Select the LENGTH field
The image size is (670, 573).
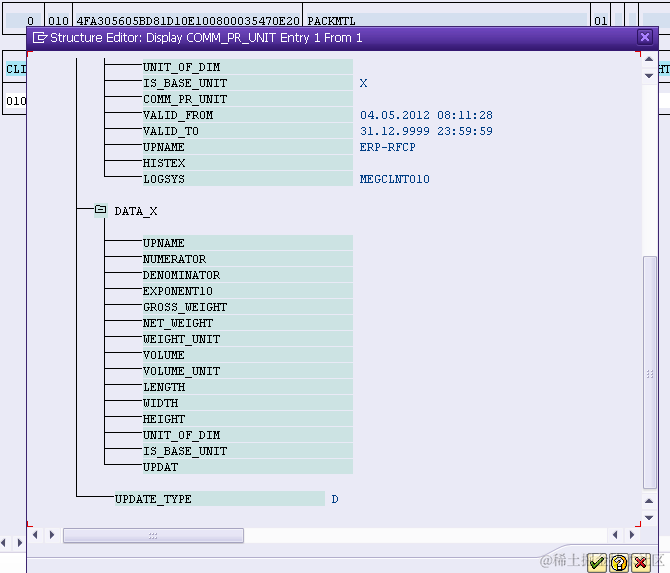pyautogui.click(x=248, y=387)
